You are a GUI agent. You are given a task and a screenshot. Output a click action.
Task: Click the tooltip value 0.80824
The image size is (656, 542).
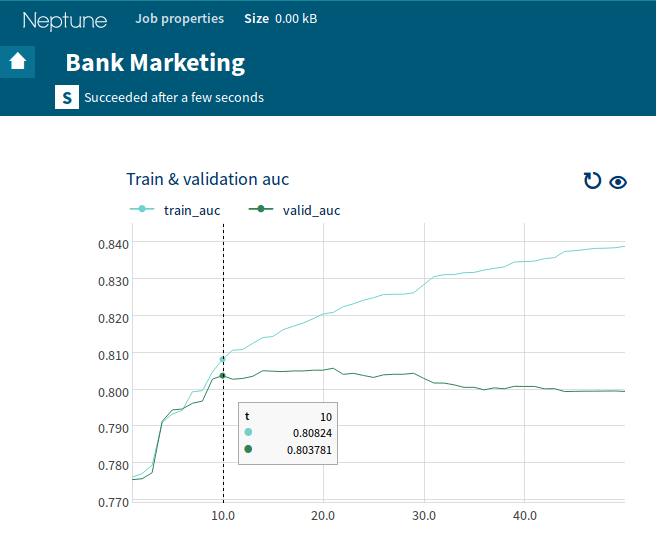click(x=312, y=432)
